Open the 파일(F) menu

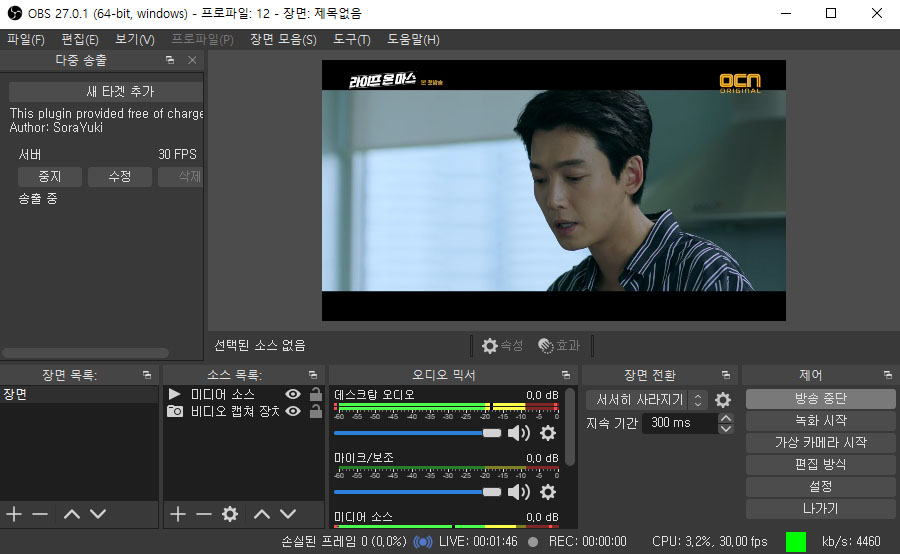[x=26, y=40]
